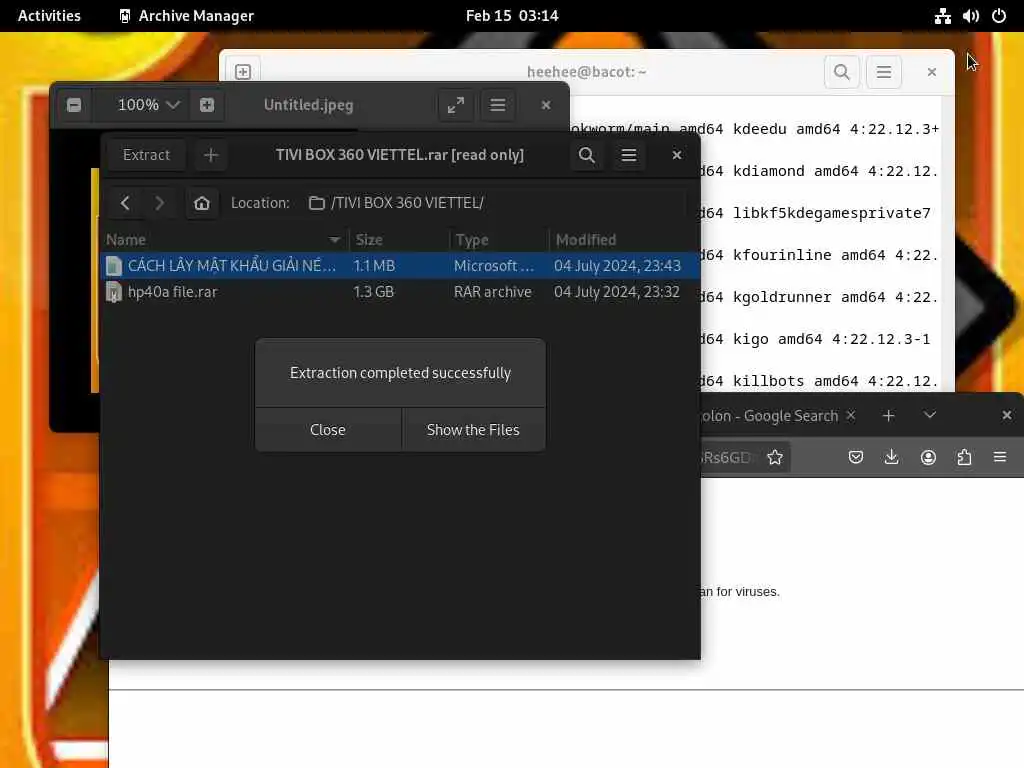Zoom in in the Untitled.jpeg image viewer
The image size is (1024, 768).
(x=206, y=105)
